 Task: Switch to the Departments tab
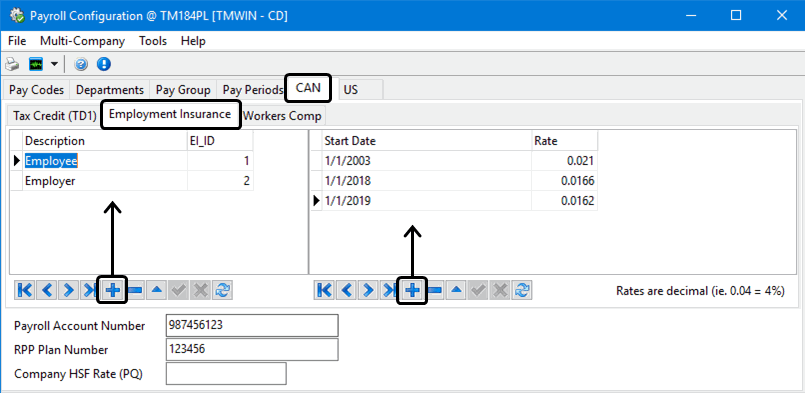[x=110, y=90]
